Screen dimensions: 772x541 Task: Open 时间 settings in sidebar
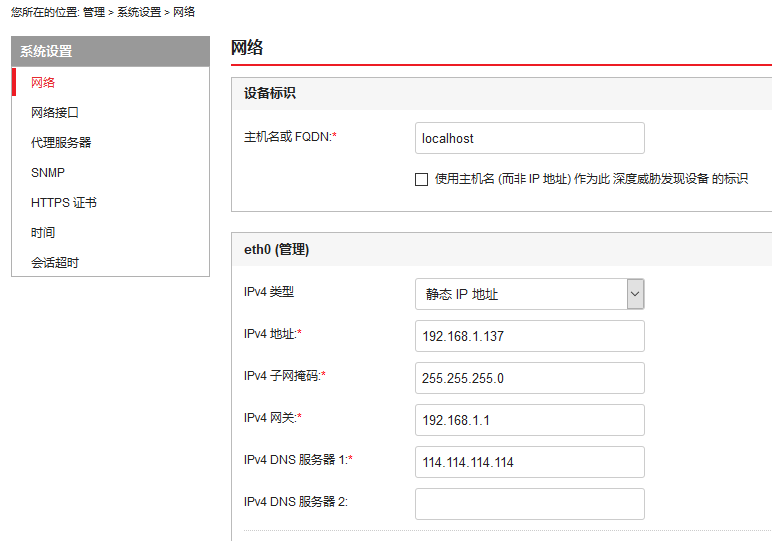pyautogui.click(x=43, y=232)
